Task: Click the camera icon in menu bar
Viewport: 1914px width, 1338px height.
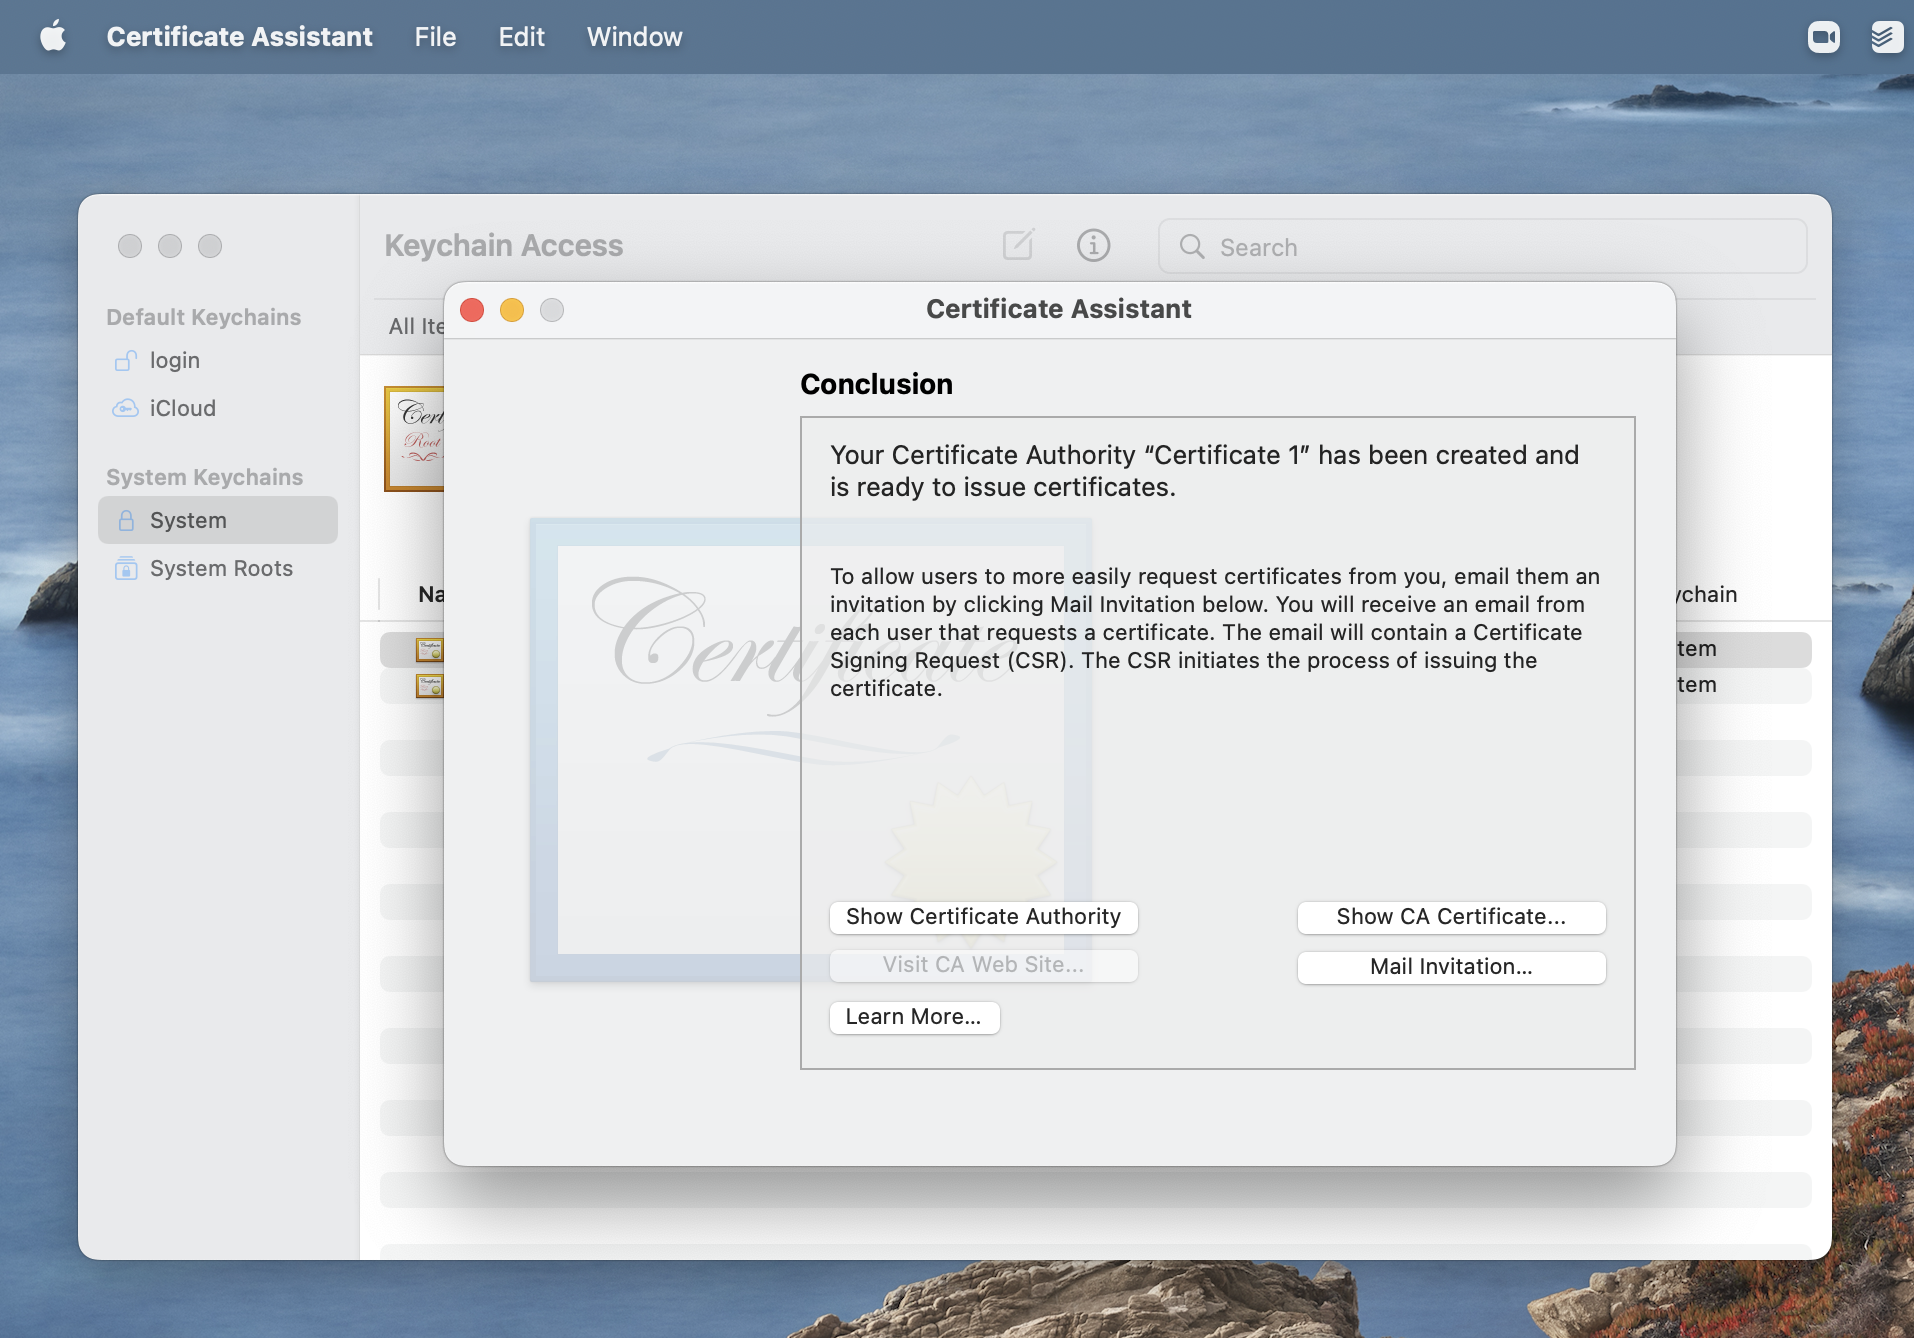Action: (1824, 37)
